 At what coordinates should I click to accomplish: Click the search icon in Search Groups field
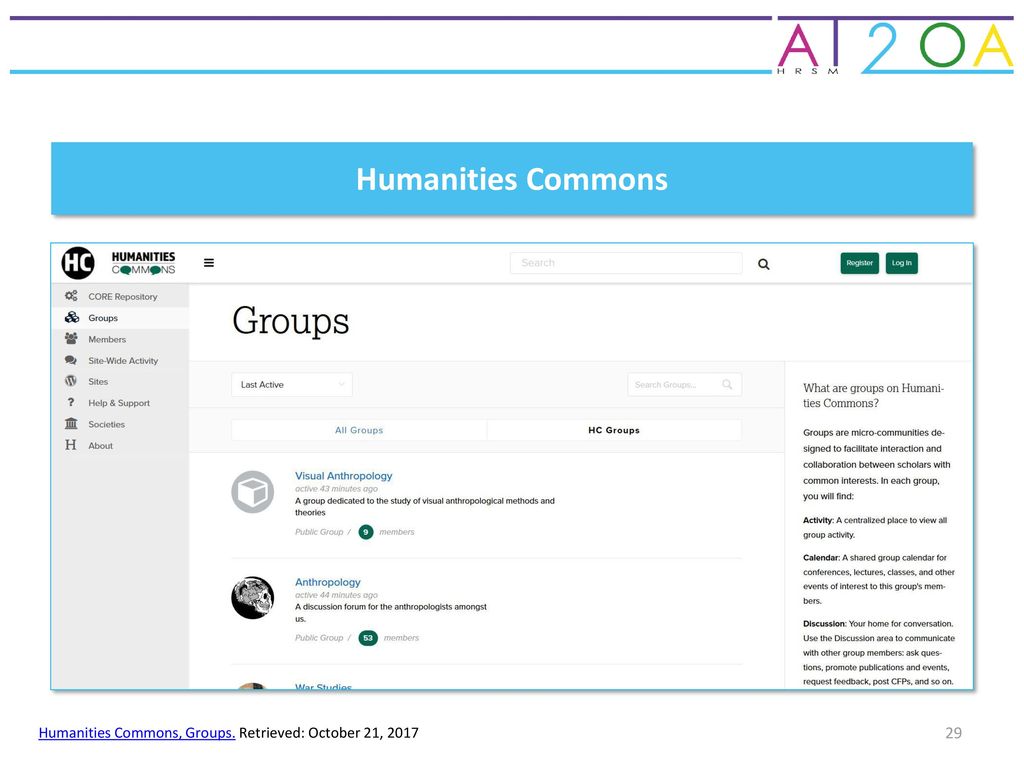point(727,385)
